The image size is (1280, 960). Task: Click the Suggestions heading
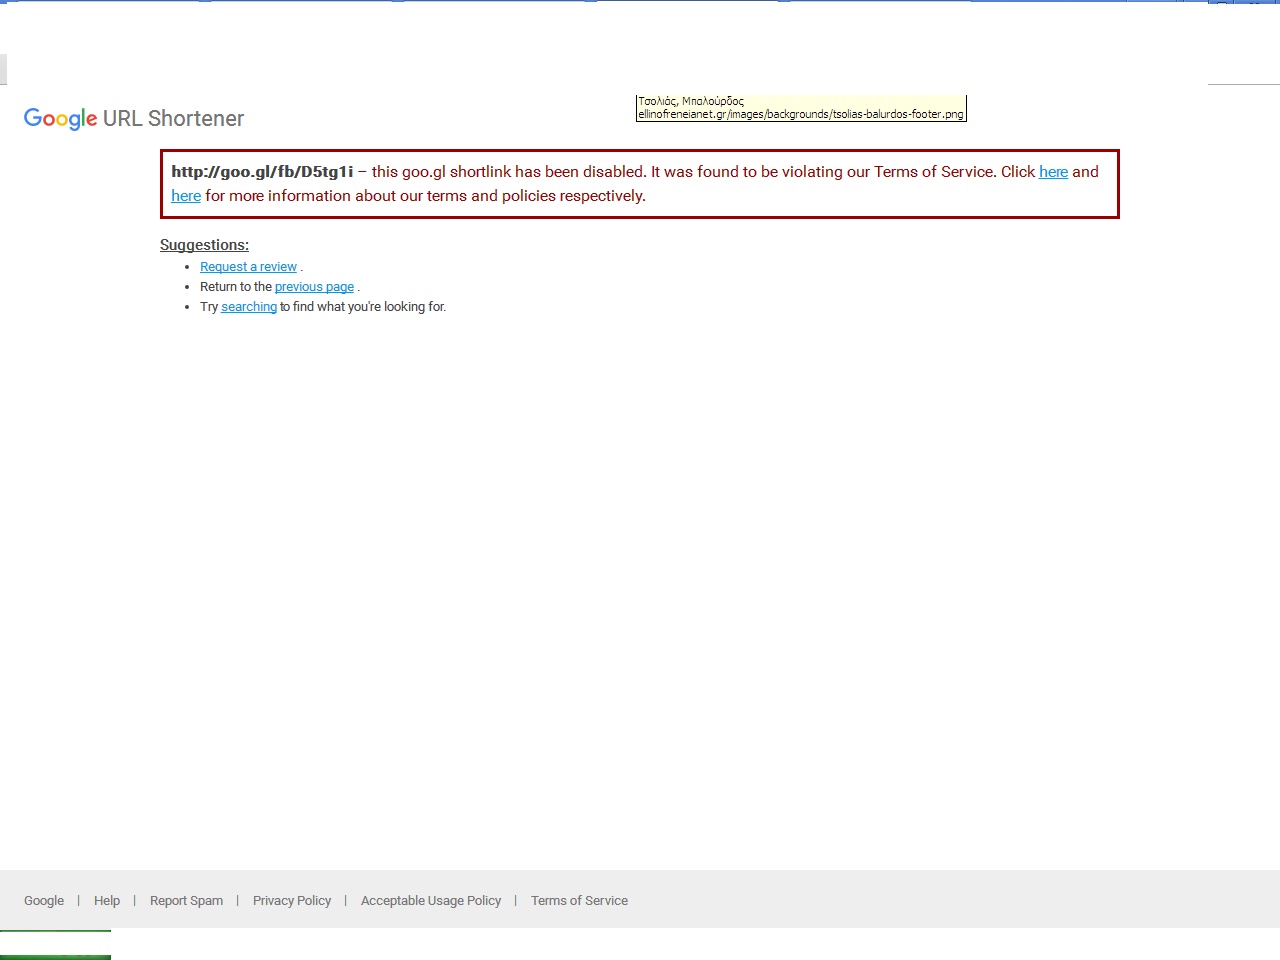pyautogui.click(x=204, y=245)
